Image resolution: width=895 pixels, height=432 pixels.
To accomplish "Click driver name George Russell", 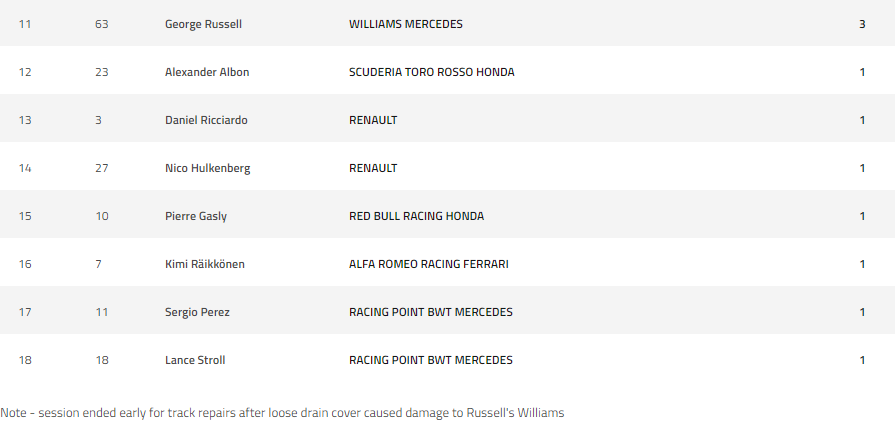I will tap(203, 24).
